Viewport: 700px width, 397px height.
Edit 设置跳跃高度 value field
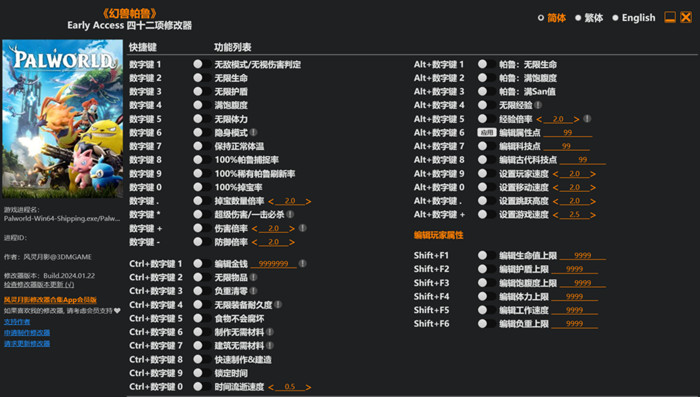coord(574,201)
